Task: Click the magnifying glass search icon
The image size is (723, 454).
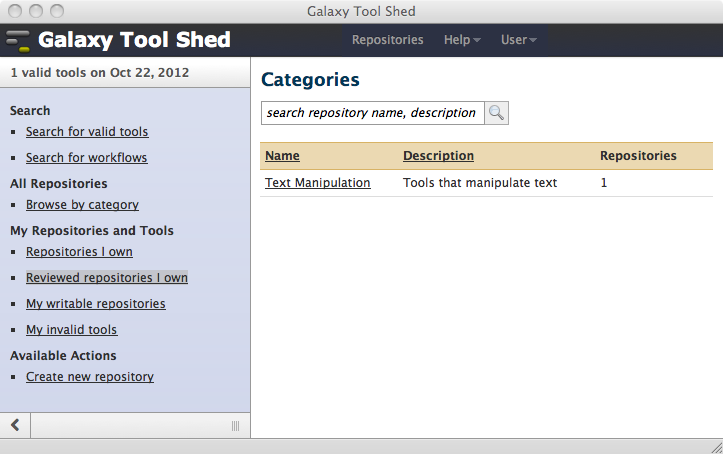Action: (x=497, y=113)
